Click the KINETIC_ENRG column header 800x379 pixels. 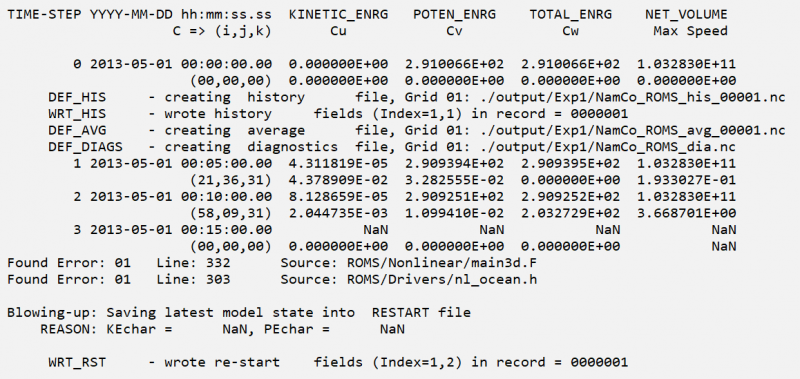338,15
